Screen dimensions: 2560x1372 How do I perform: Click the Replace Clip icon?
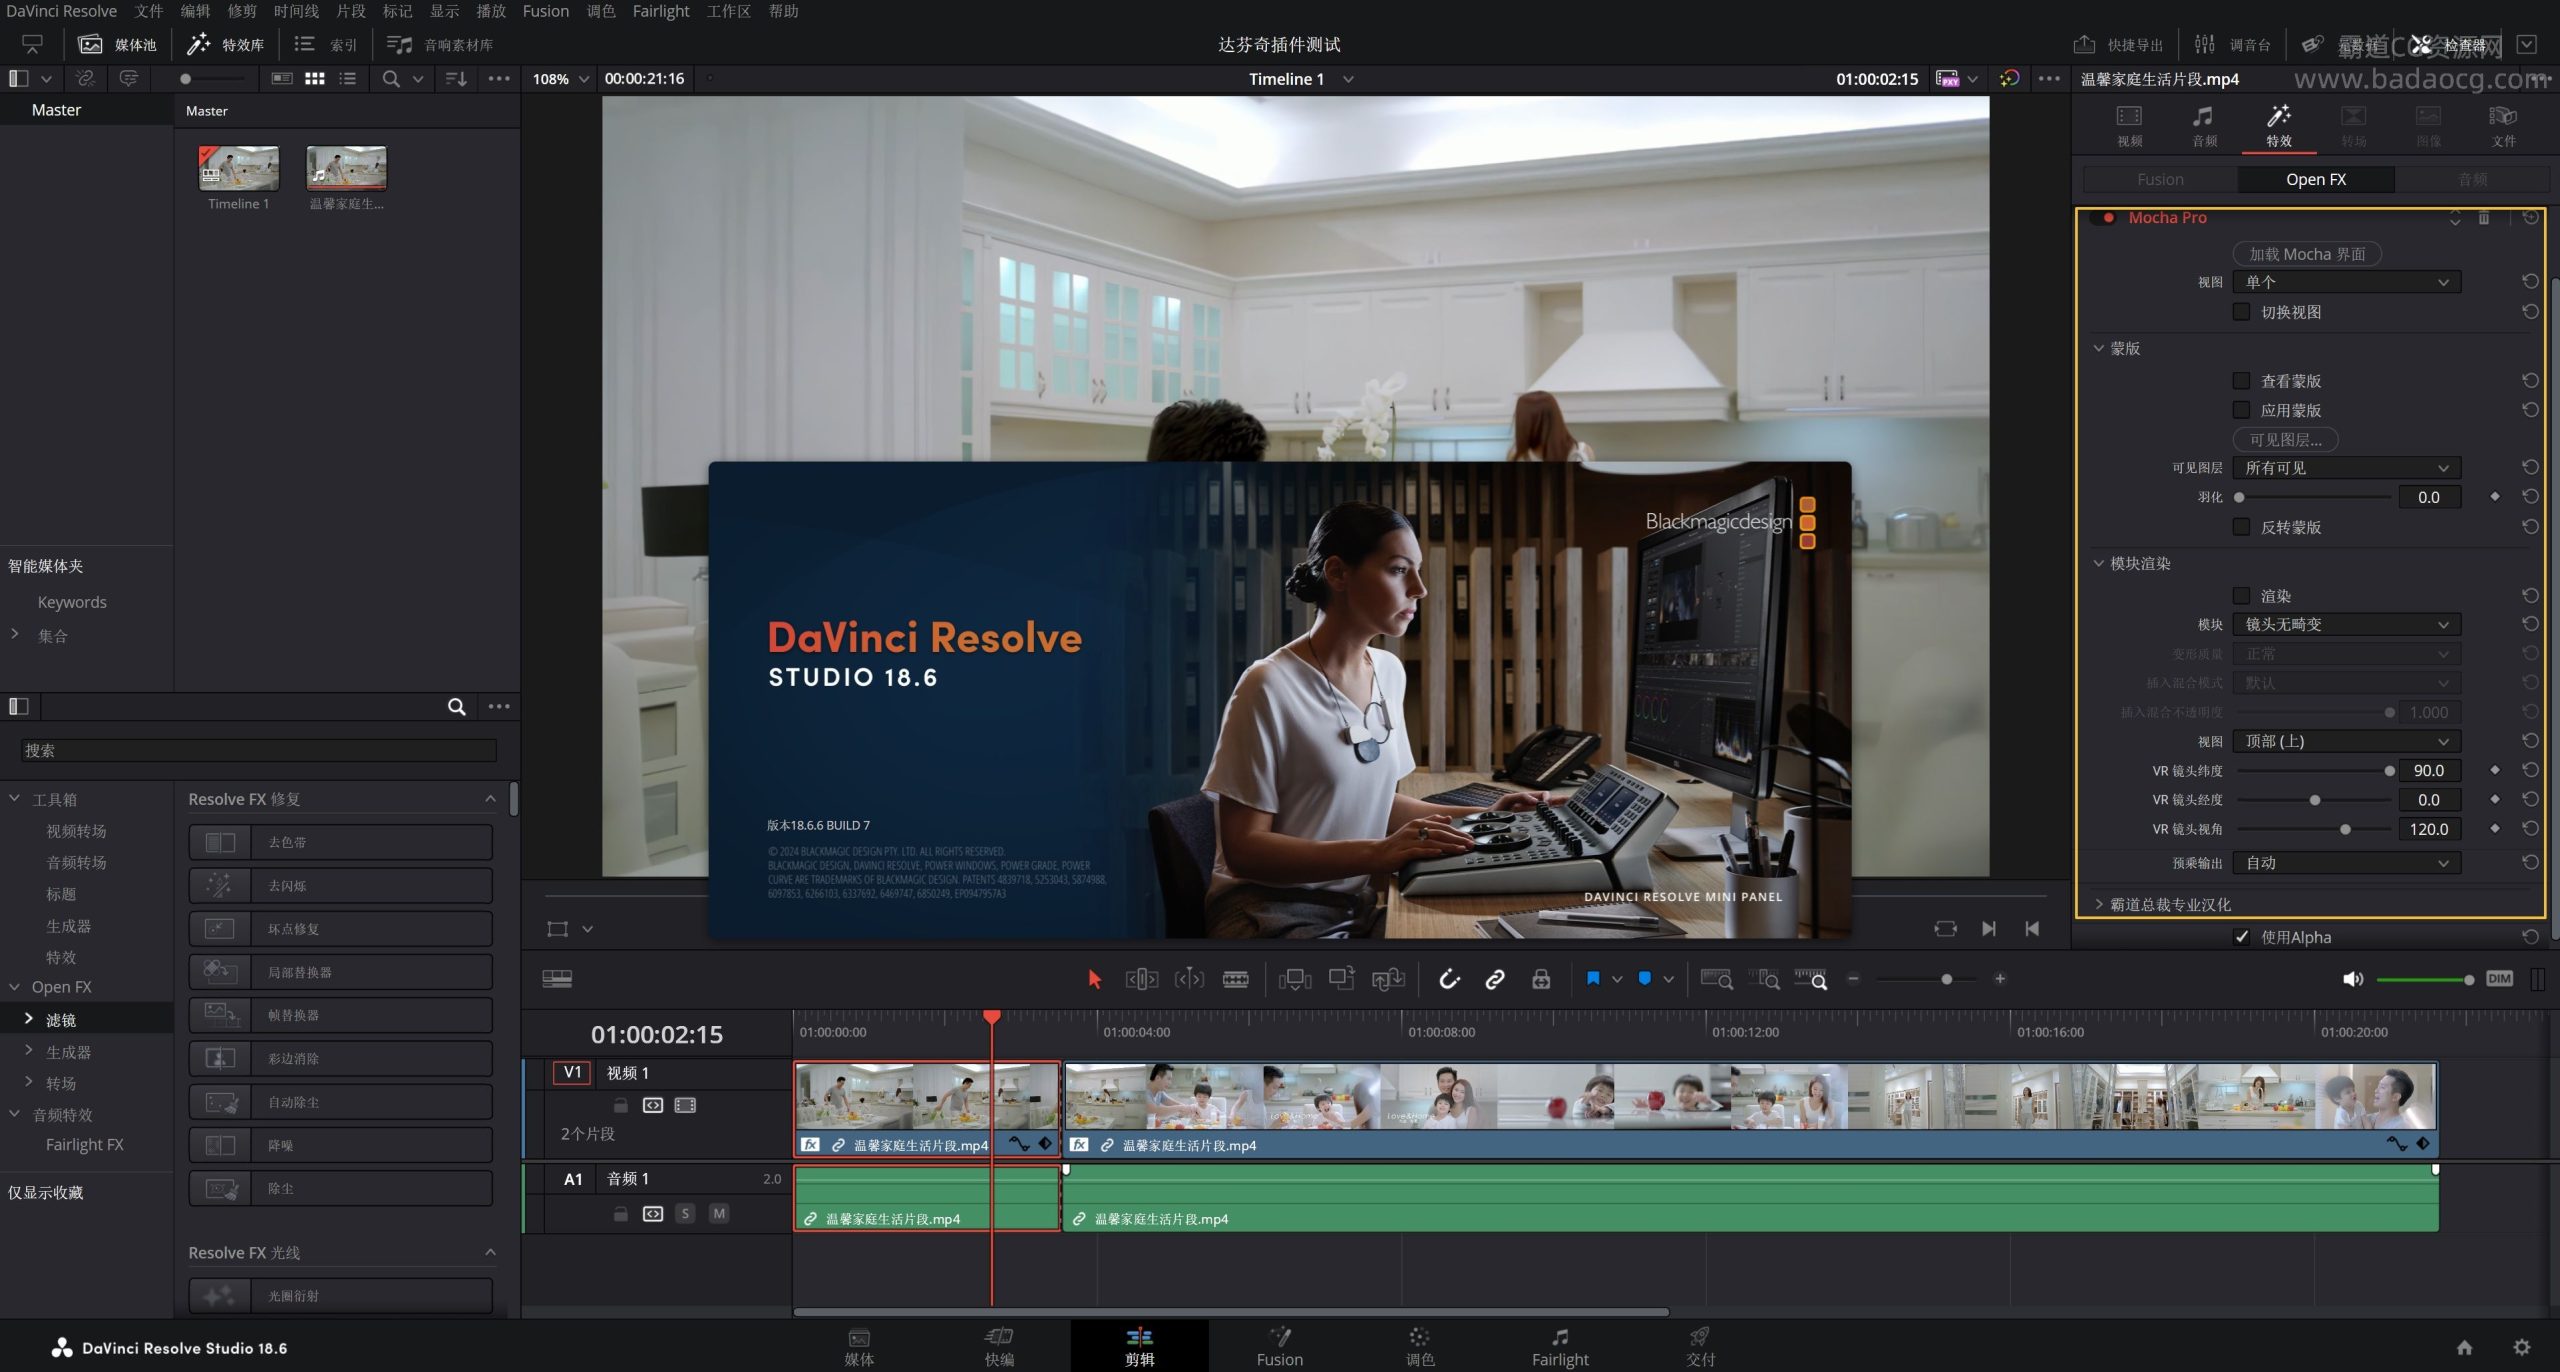point(1388,979)
